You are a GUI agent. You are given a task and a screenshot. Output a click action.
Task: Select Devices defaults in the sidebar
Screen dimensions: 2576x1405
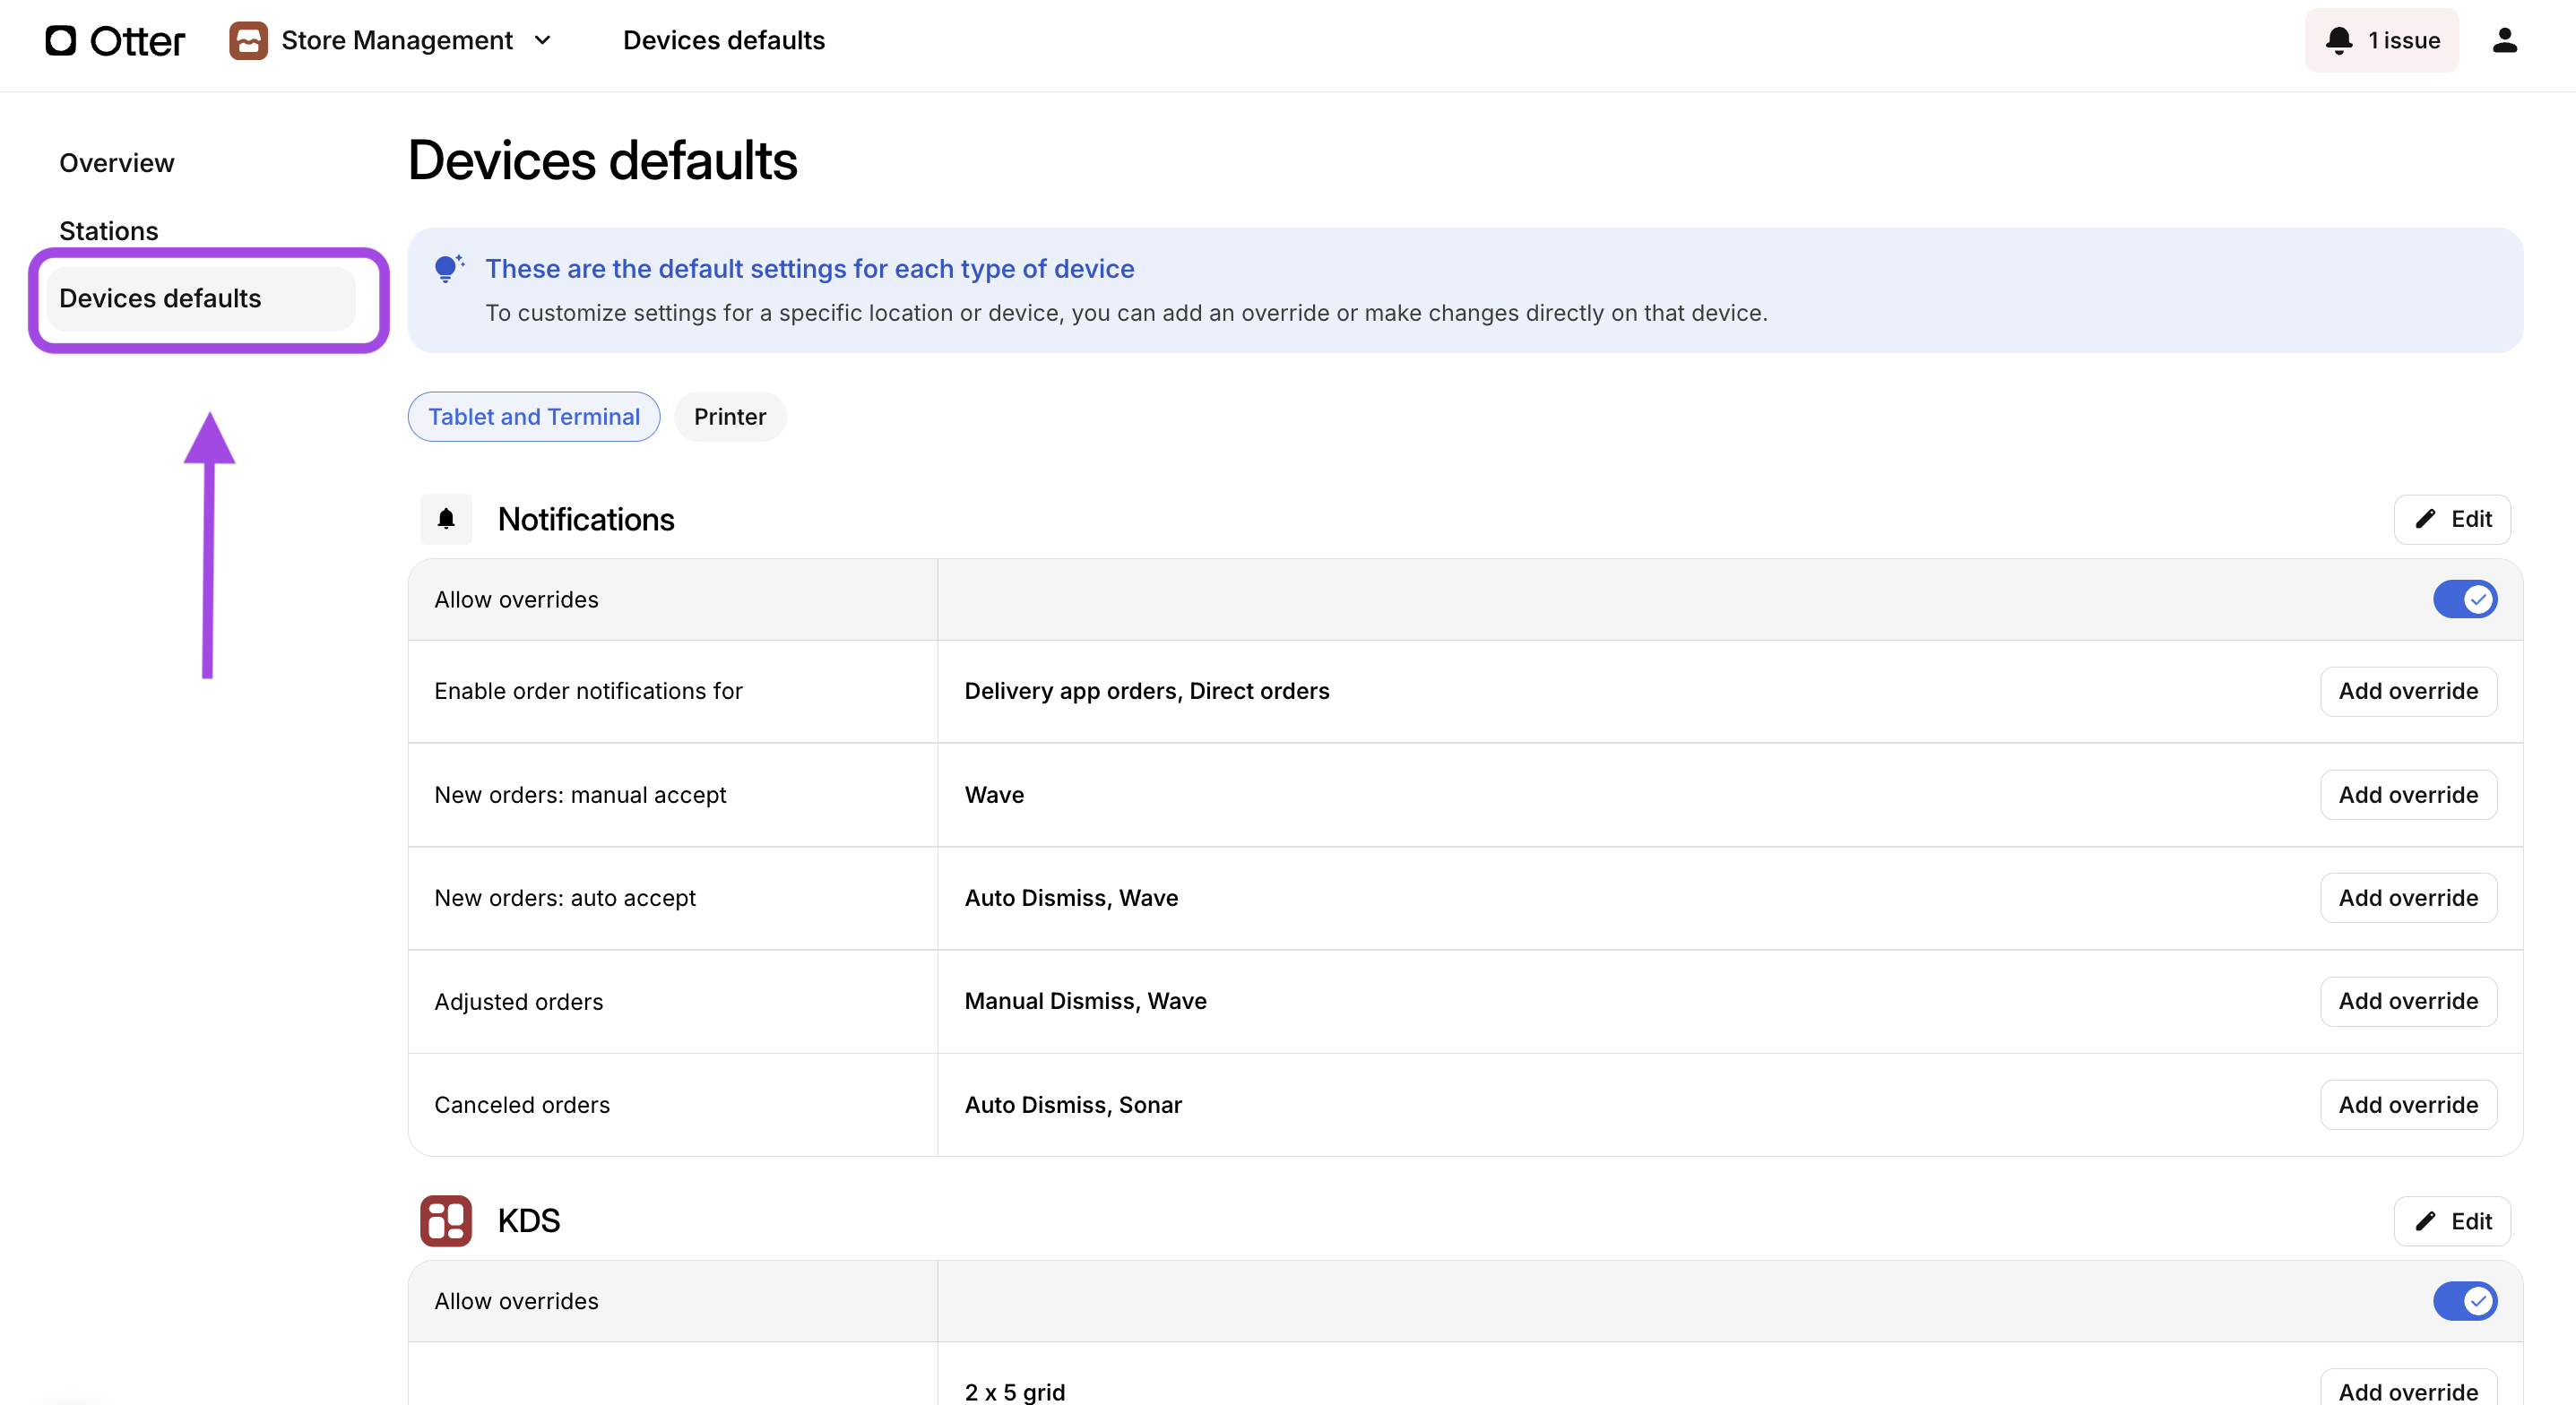160,298
